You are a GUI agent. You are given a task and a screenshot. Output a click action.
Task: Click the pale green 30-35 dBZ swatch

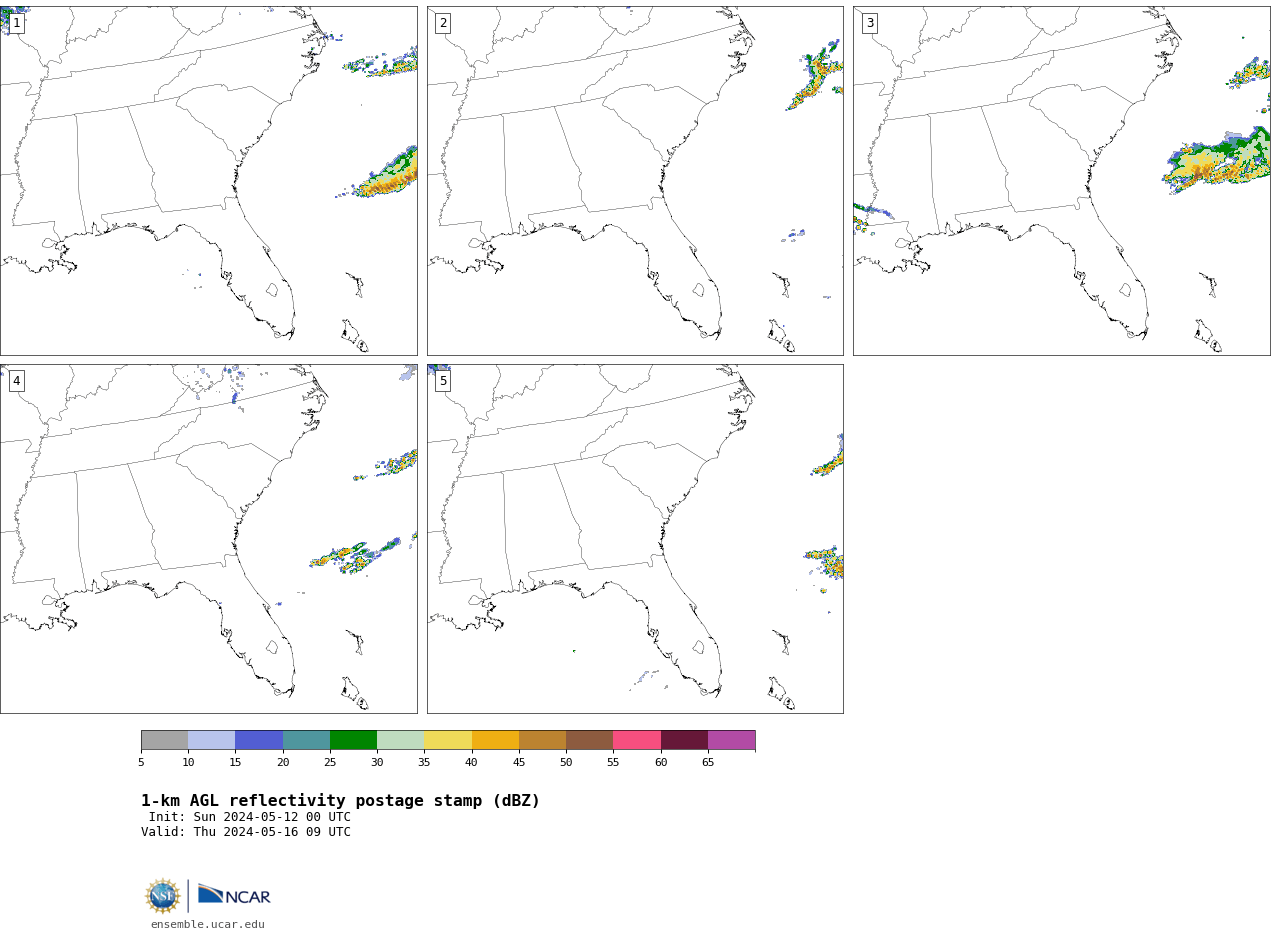pos(400,740)
